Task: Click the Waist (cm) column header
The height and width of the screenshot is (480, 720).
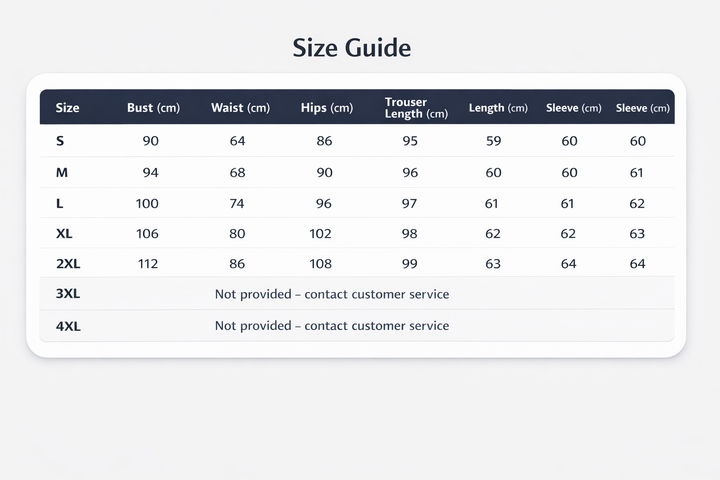Action: tap(240, 107)
